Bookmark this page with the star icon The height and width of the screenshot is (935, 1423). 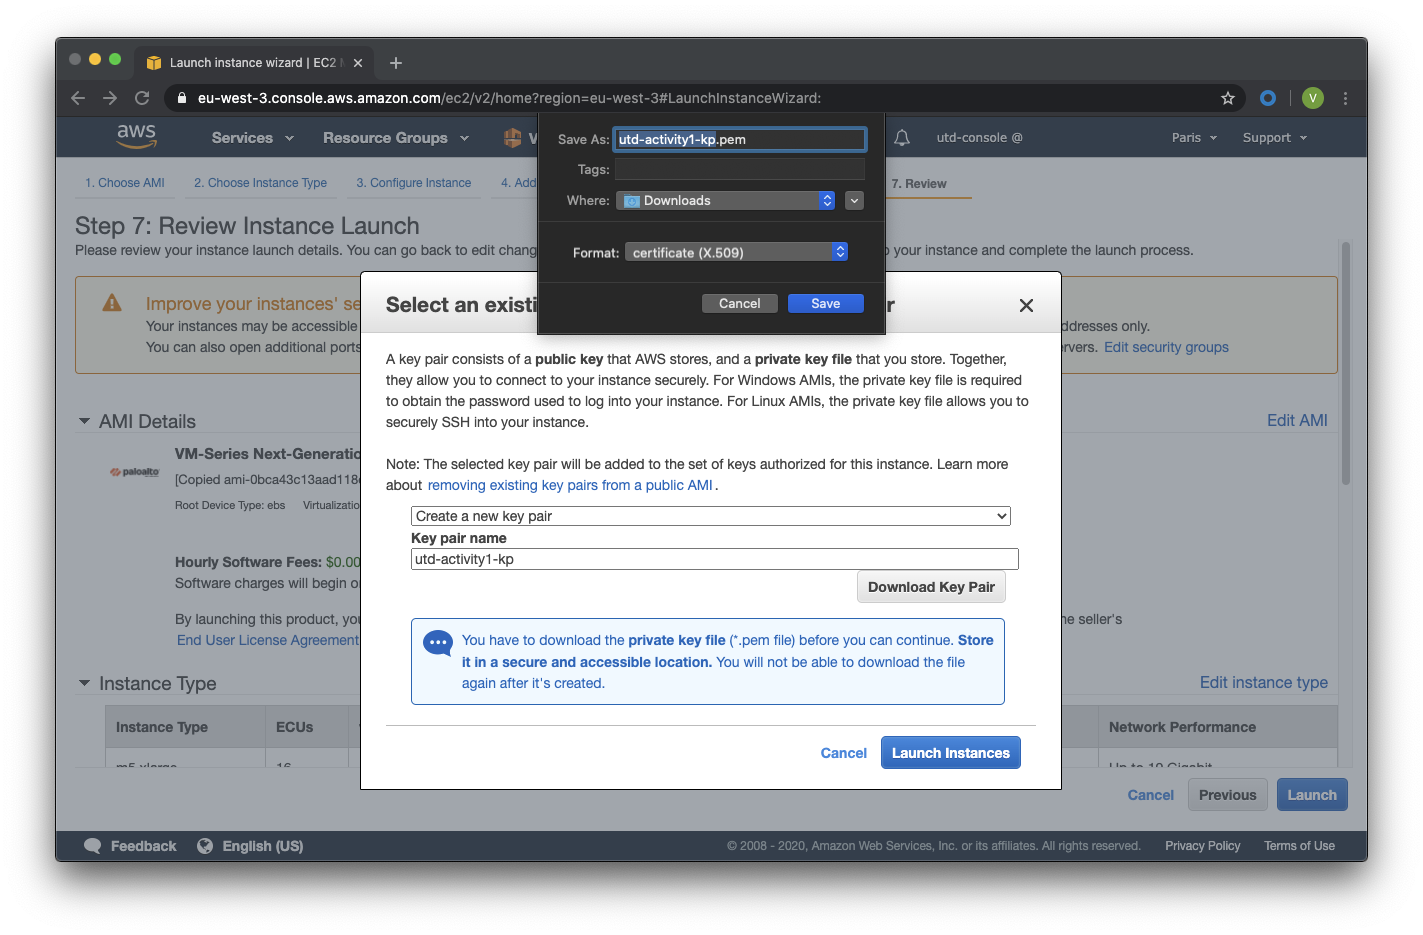[x=1228, y=98]
